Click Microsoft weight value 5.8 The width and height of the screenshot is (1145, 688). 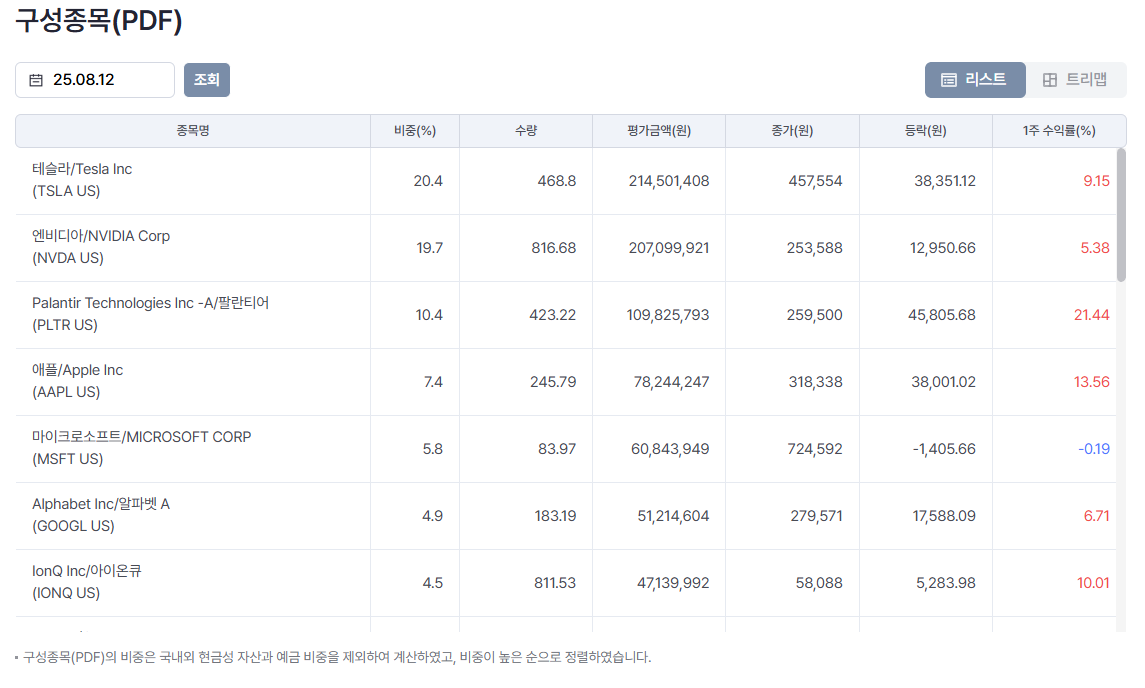(x=432, y=449)
